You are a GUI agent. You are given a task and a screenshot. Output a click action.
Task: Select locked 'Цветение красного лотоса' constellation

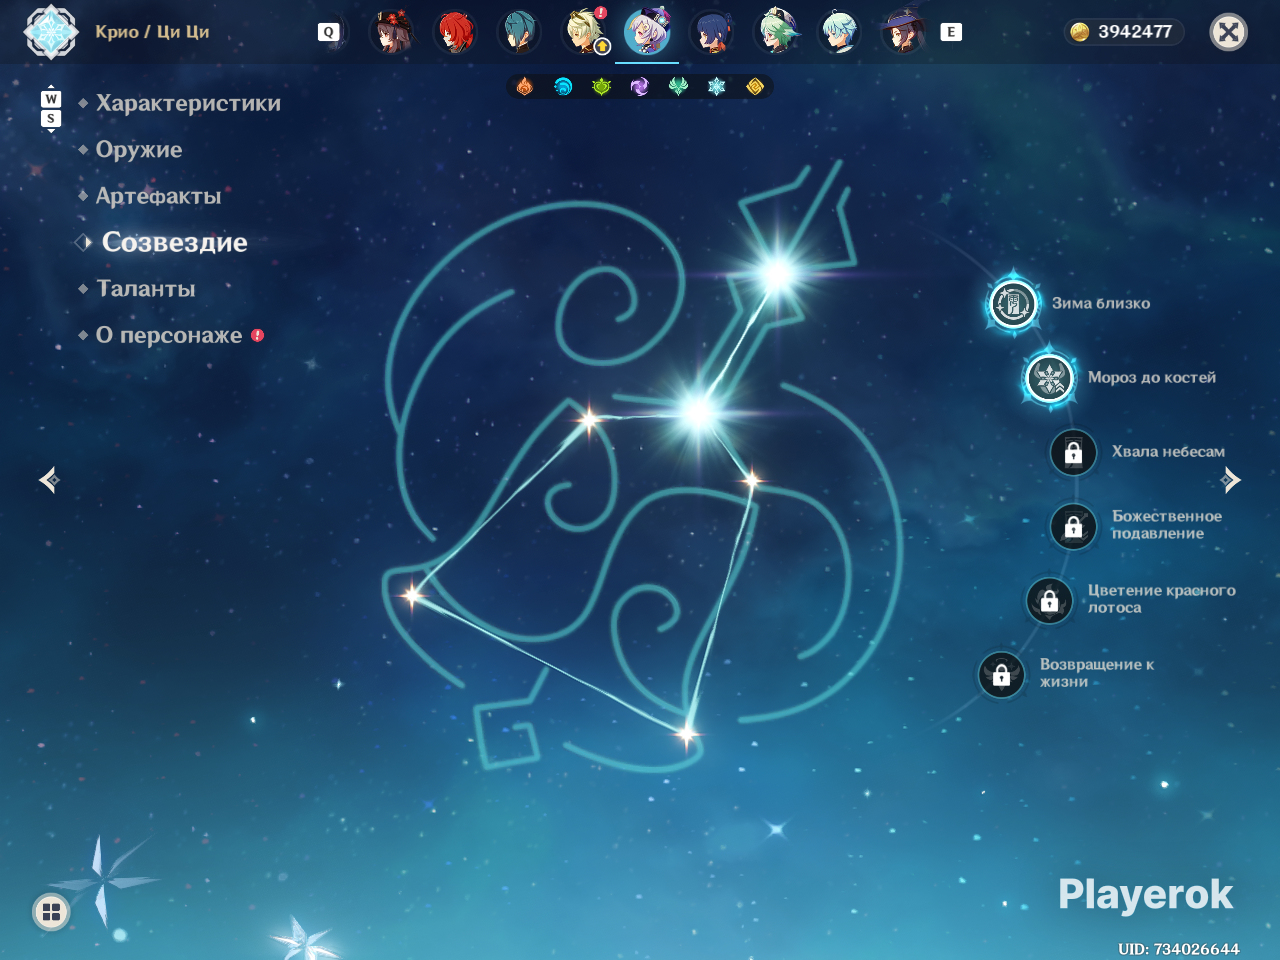tap(1049, 600)
